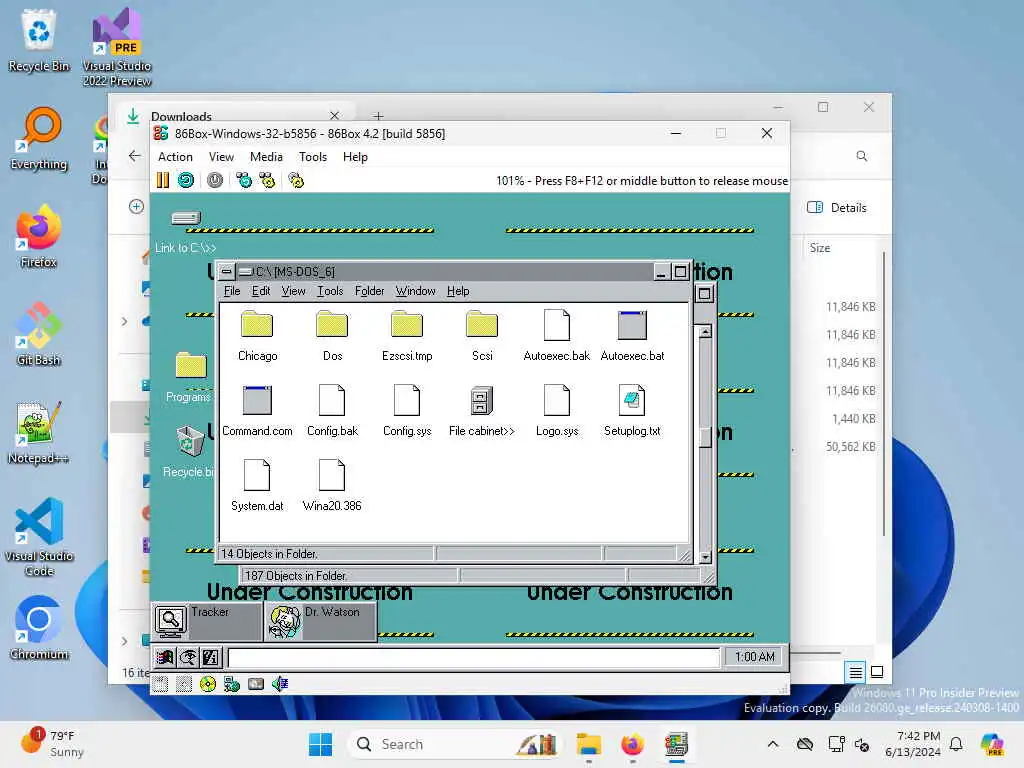
Task: Open Windows Start menu
Action: 320,744
